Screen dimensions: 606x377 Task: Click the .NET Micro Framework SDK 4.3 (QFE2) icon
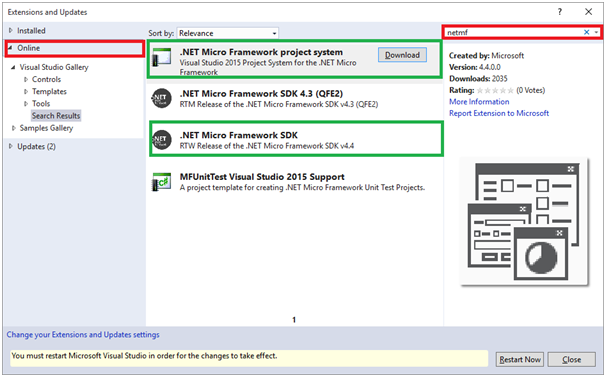[x=162, y=98]
